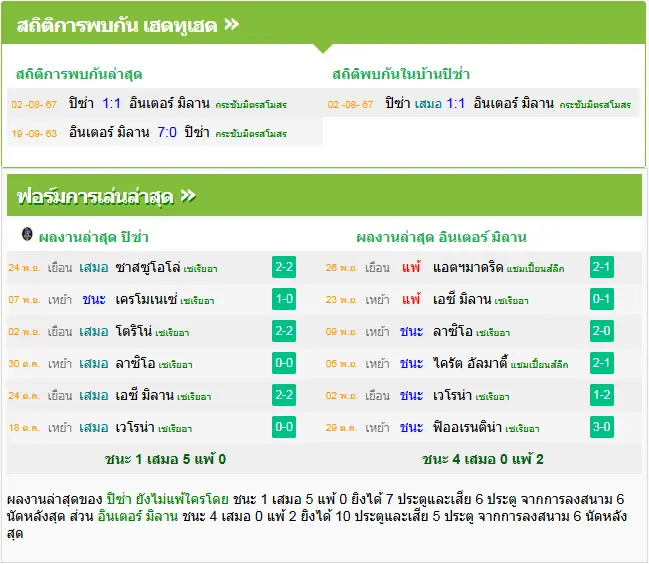The height and width of the screenshot is (564, 649).
Task: Click the เสมอ 1:1 result in Pisa home stats
Action: [x=440, y=103]
